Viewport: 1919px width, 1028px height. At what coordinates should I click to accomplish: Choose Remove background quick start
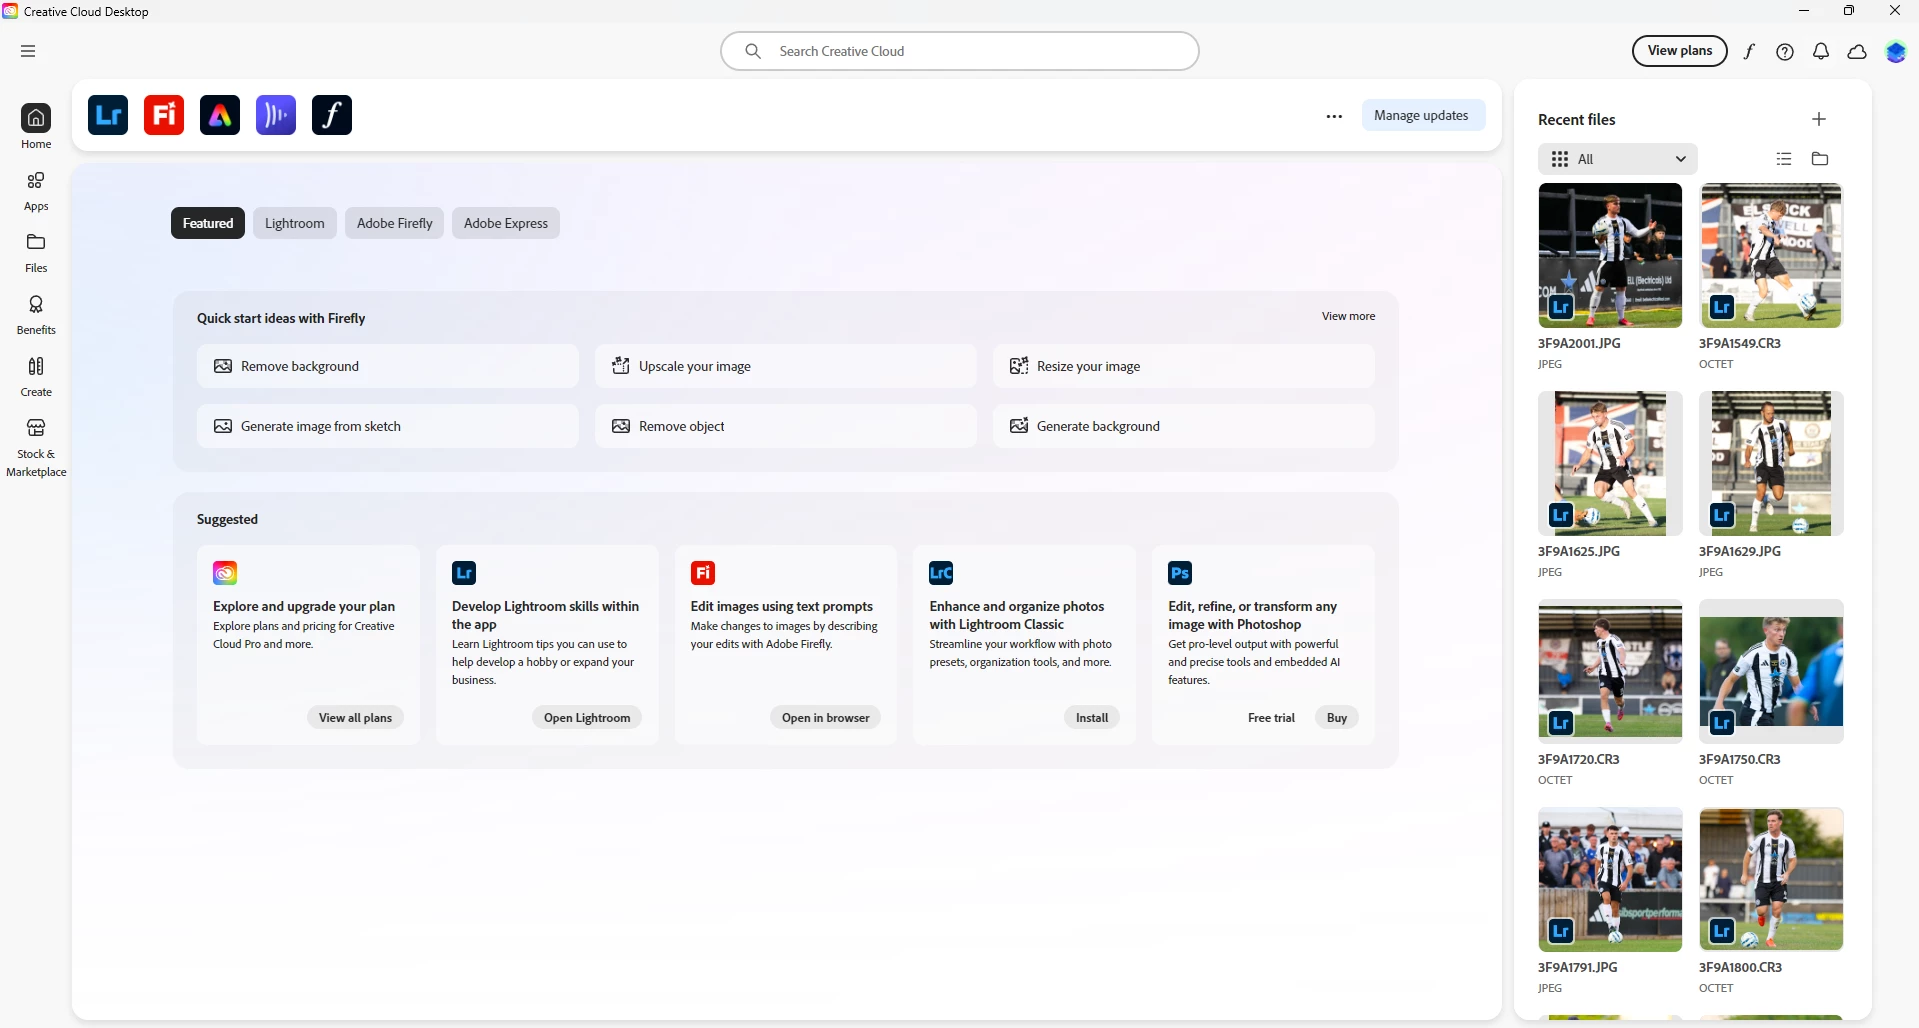coord(388,366)
